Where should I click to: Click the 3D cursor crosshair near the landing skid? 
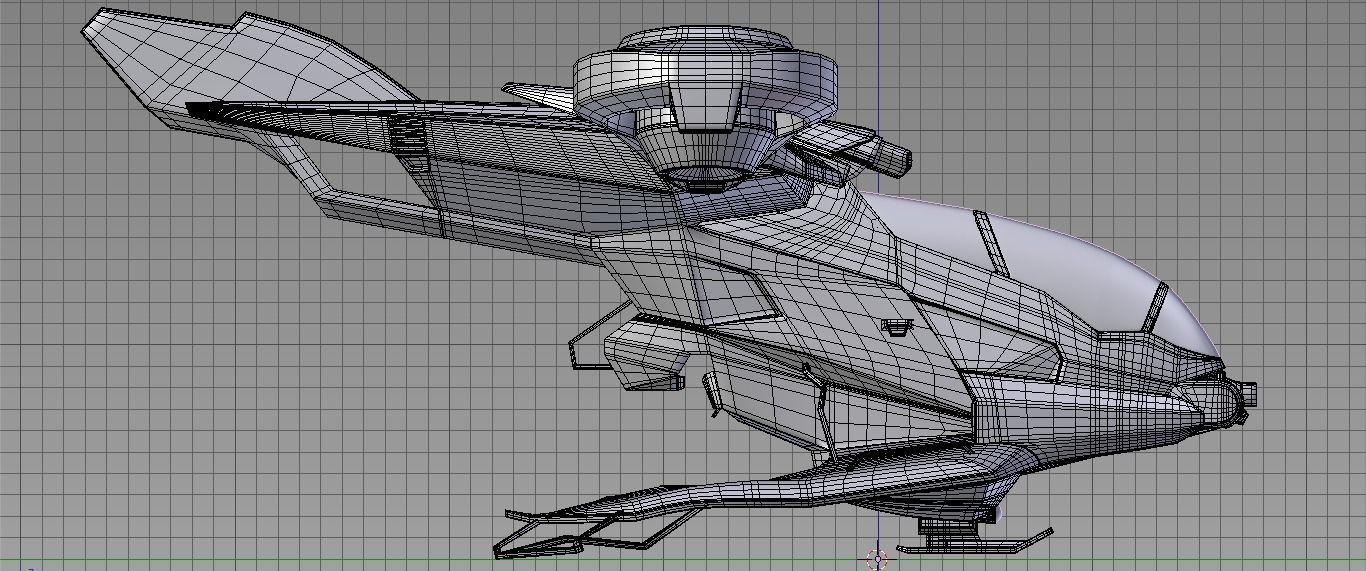coord(877,559)
